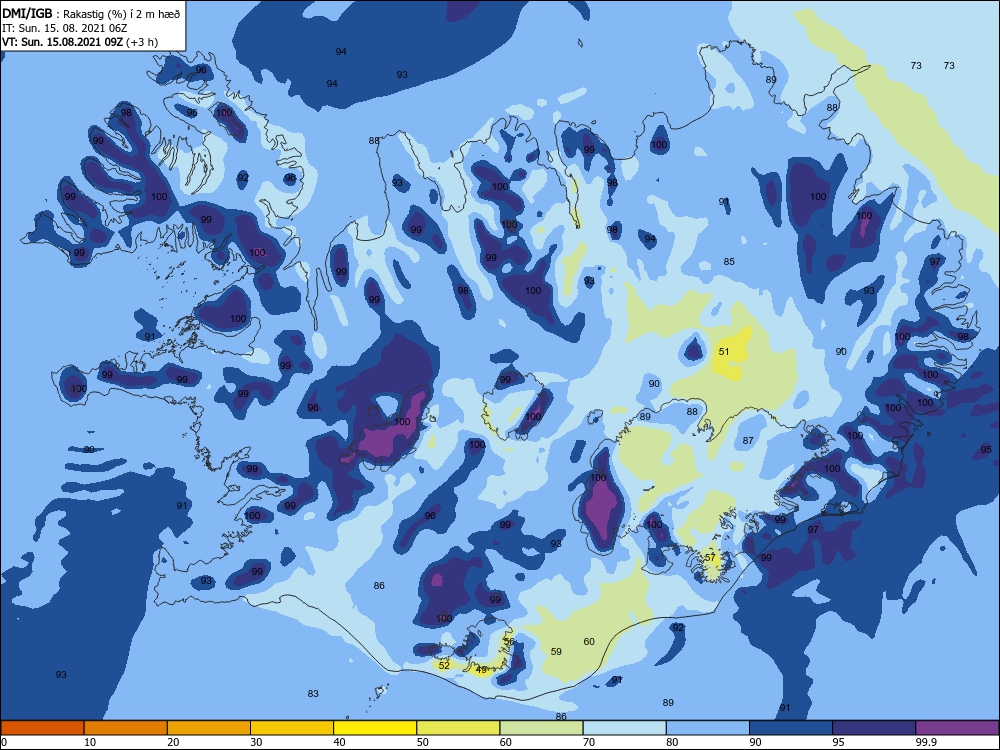Click the legend tick label 70
The width and height of the screenshot is (1000, 750).
click(x=589, y=742)
